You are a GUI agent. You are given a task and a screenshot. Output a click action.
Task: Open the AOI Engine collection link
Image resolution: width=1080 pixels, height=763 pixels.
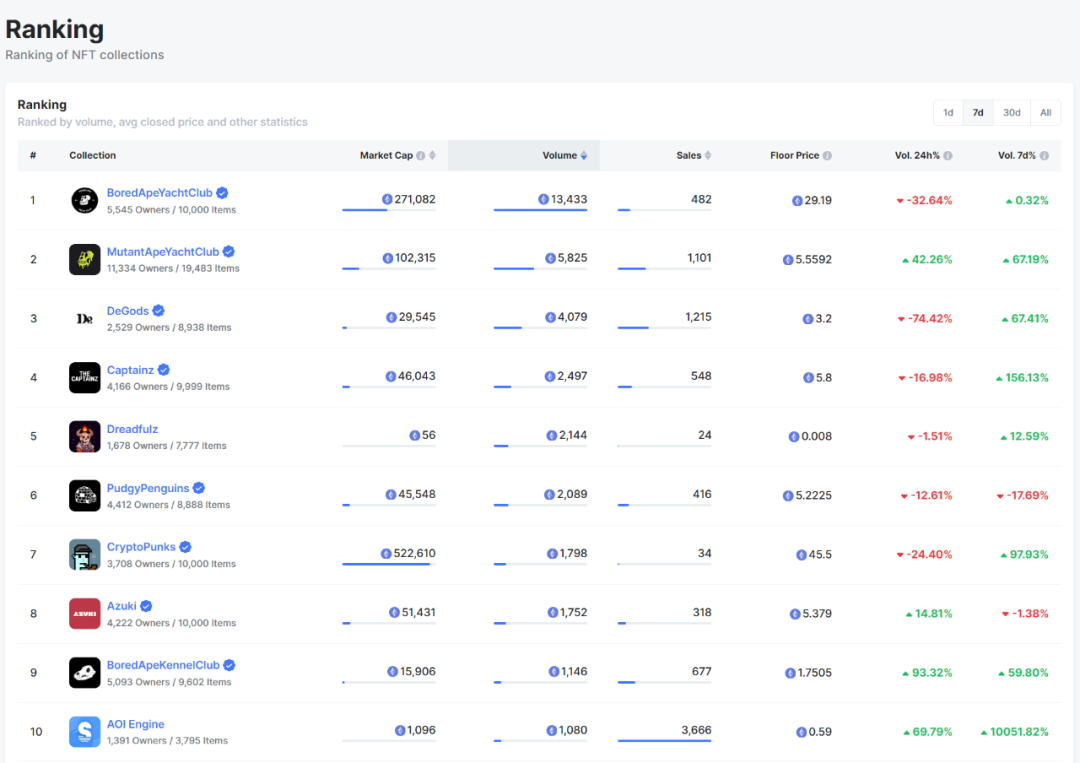pyautogui.click(x=136, y=724)
